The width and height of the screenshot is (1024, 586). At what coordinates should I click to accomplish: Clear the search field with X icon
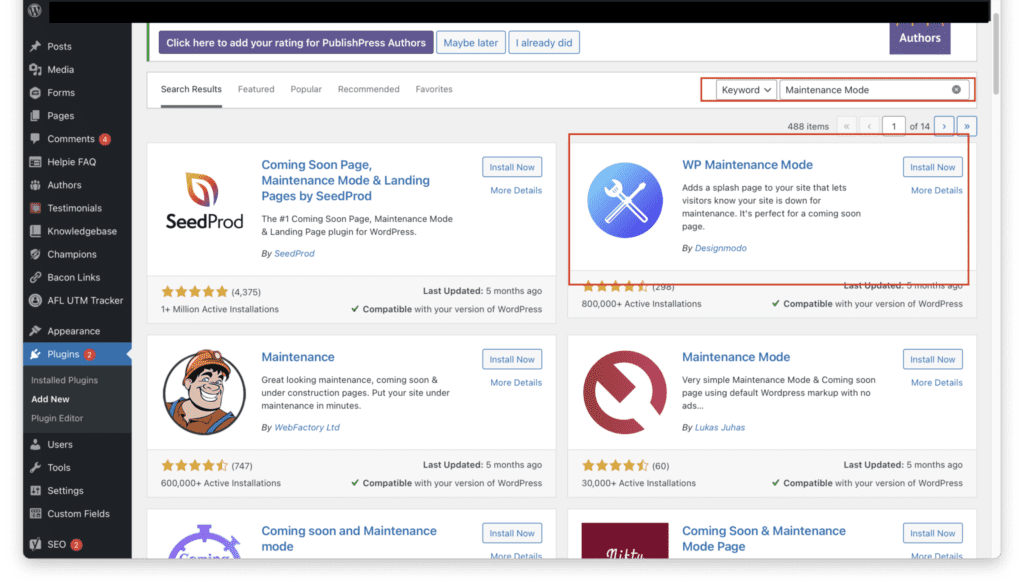[956, 90]
